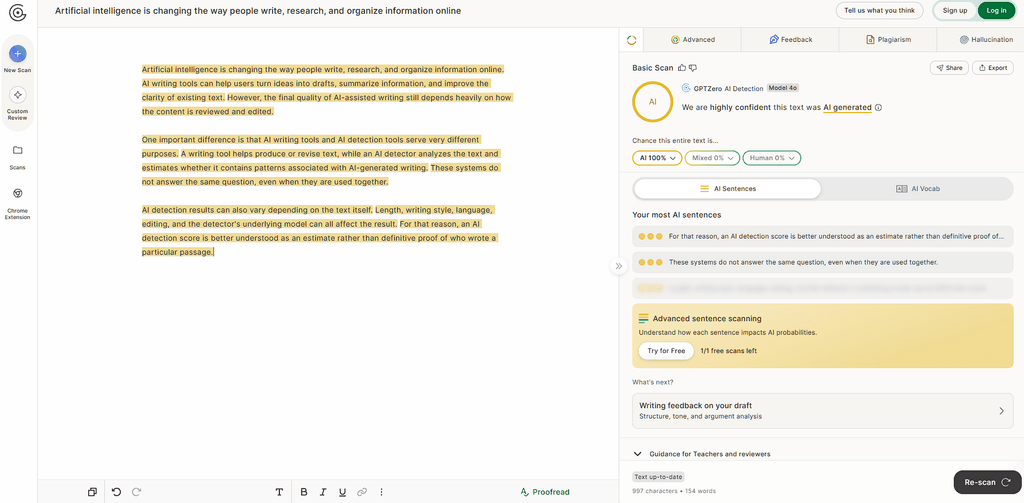
Task: Apply Bold formatting
Action: [x=304, y=492]
